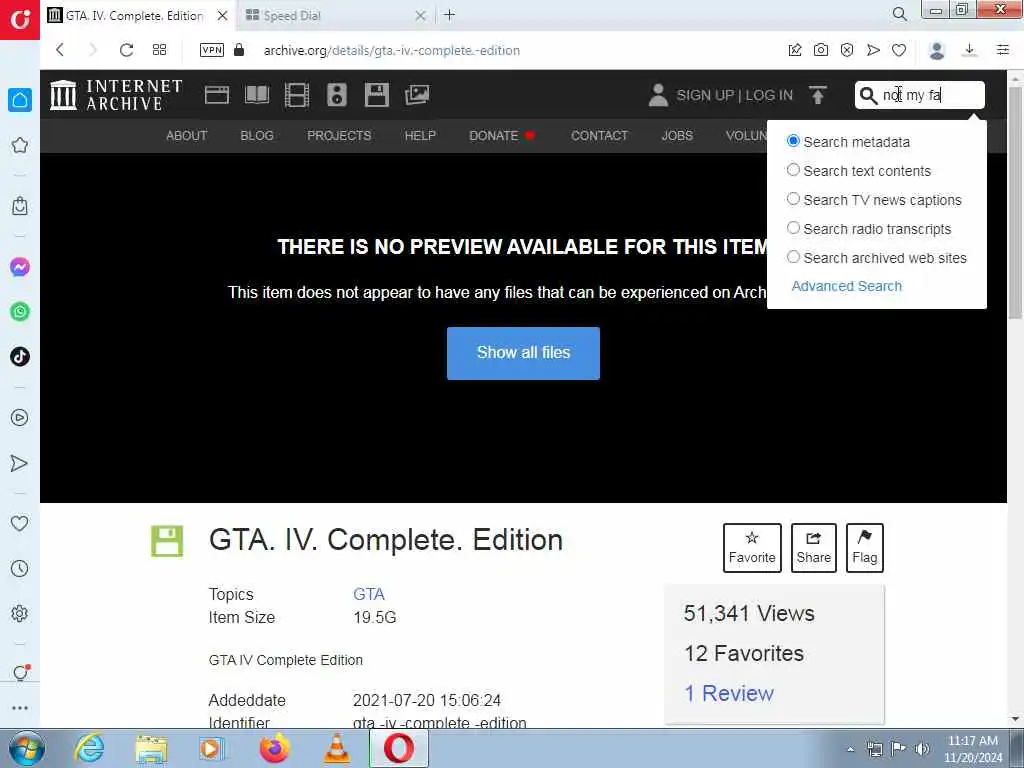1024x768 pixels.
Task: Click the address bar heart bookmark icon
Action: (899, 50)
